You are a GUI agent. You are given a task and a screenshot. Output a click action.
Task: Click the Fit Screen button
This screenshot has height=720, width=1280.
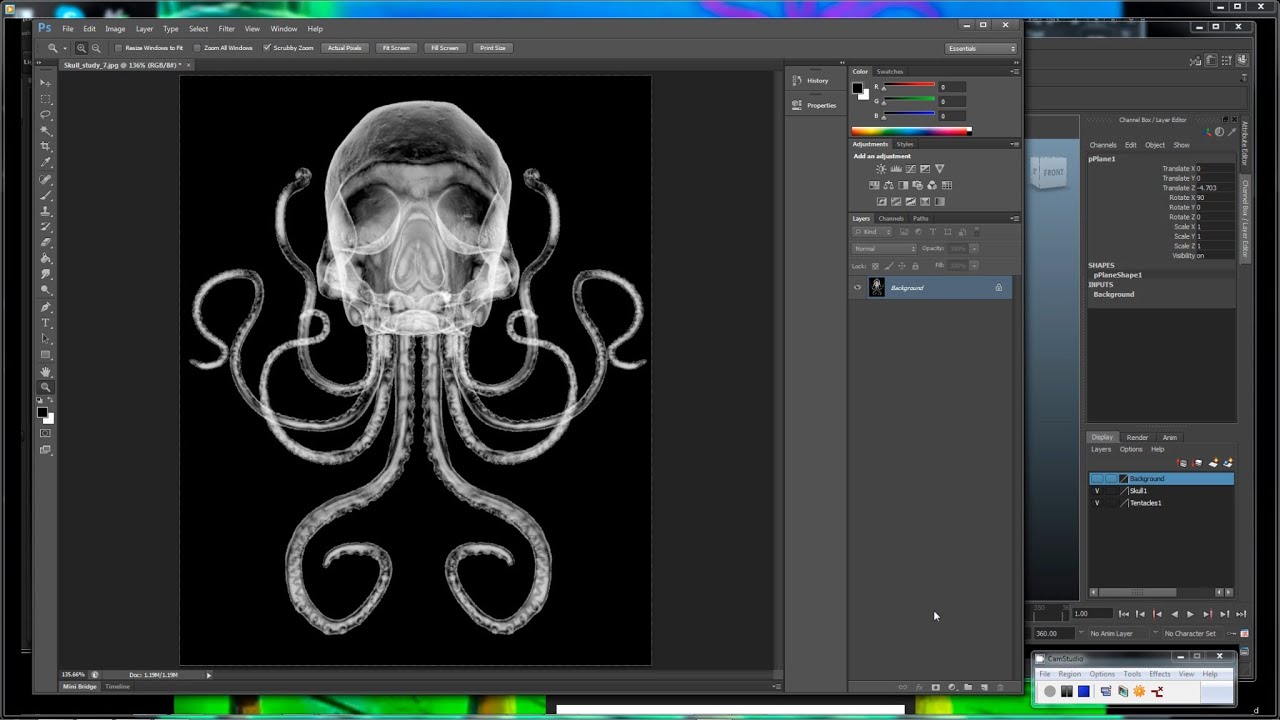[x=396, y=48]
